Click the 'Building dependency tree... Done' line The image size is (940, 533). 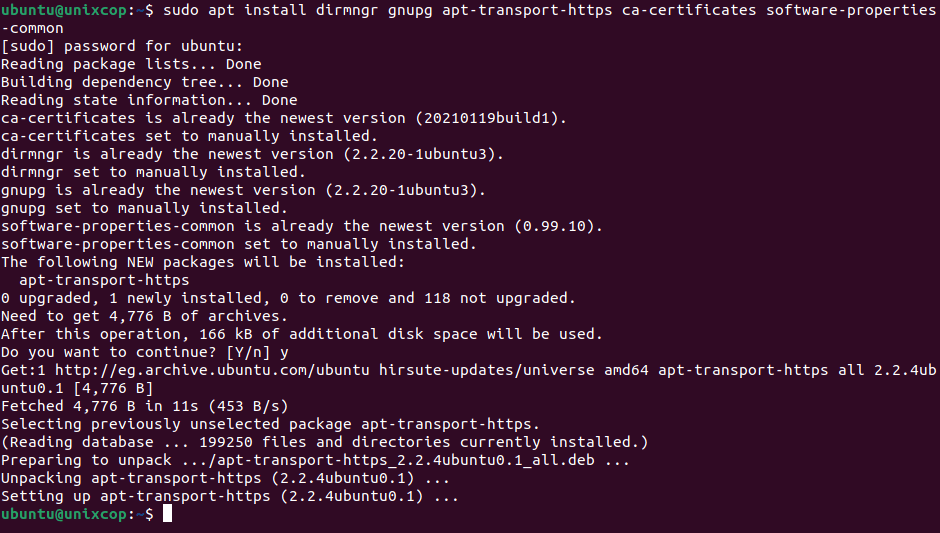(144, 82)
